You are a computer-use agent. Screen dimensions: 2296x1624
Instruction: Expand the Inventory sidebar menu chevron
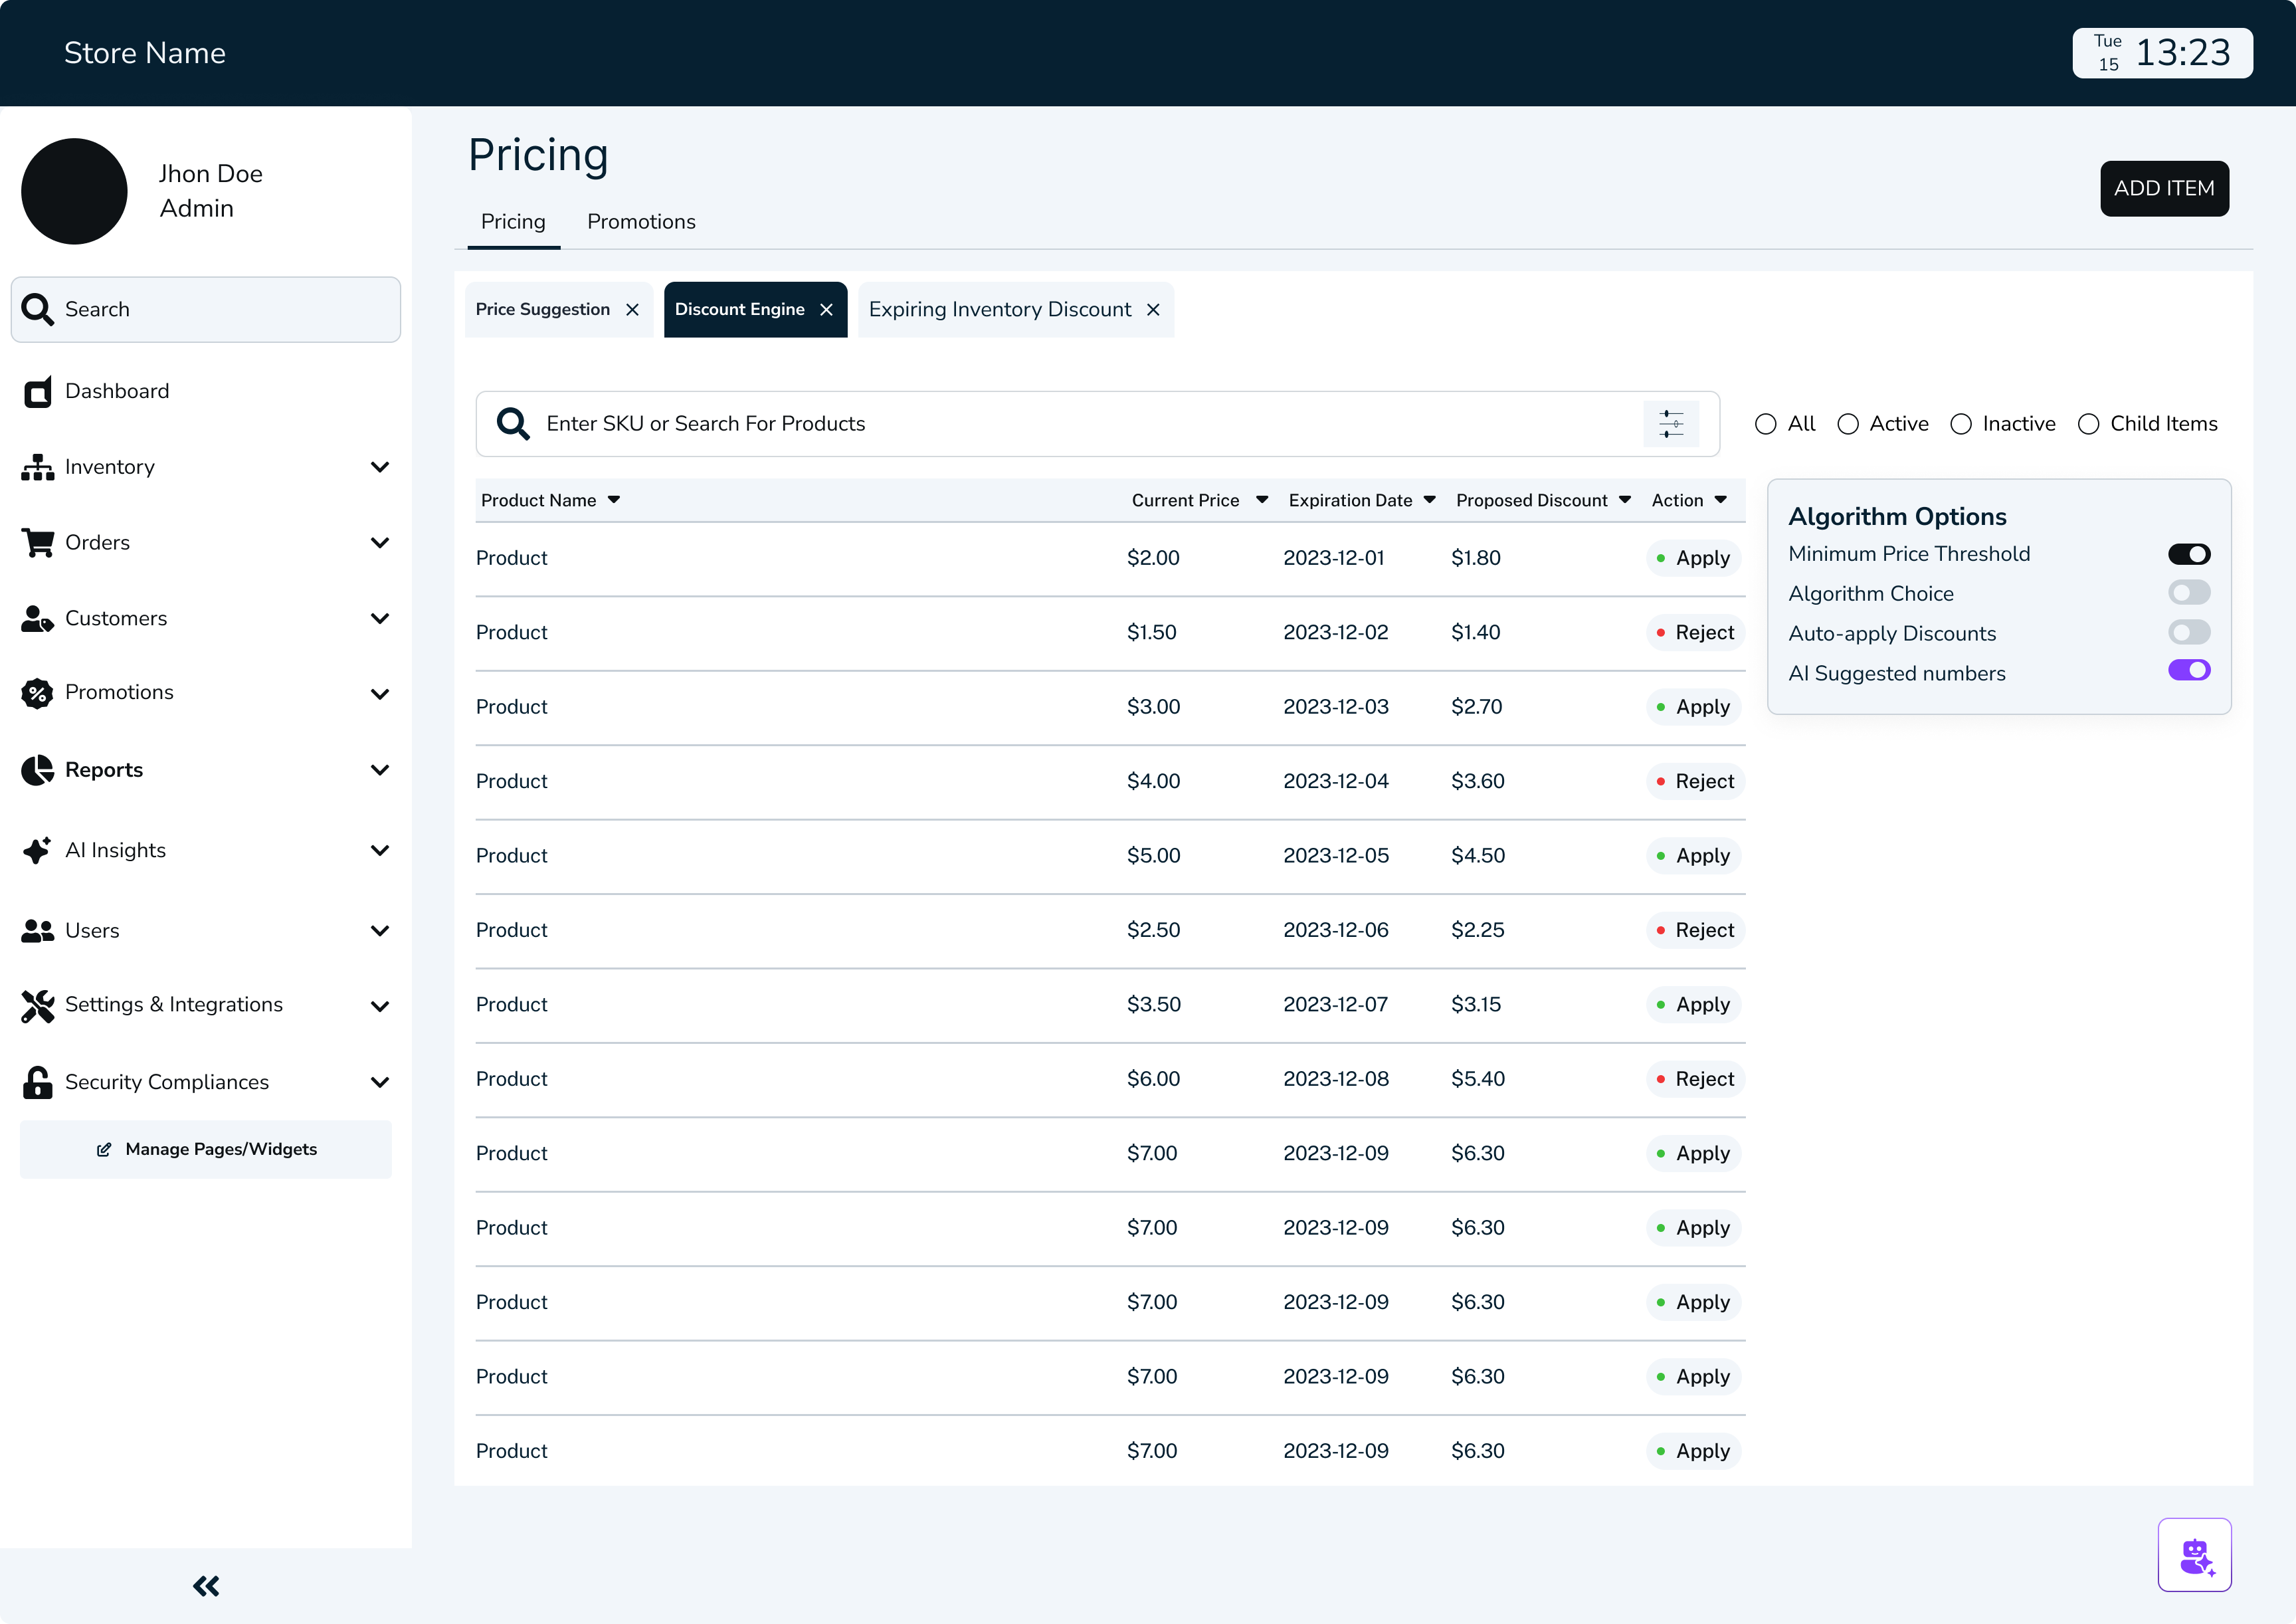pos(380,467)
